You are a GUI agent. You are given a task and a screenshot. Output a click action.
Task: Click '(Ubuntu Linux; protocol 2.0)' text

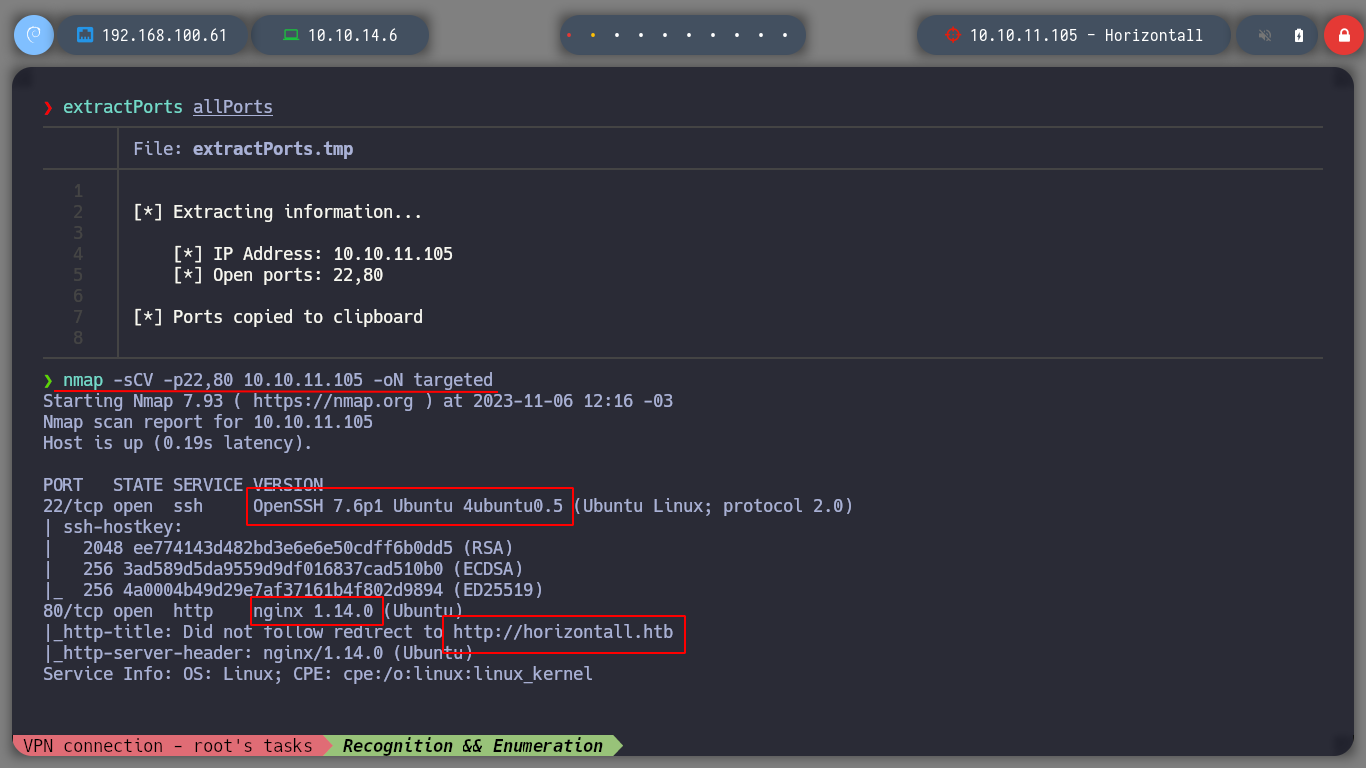pos(714,506)
